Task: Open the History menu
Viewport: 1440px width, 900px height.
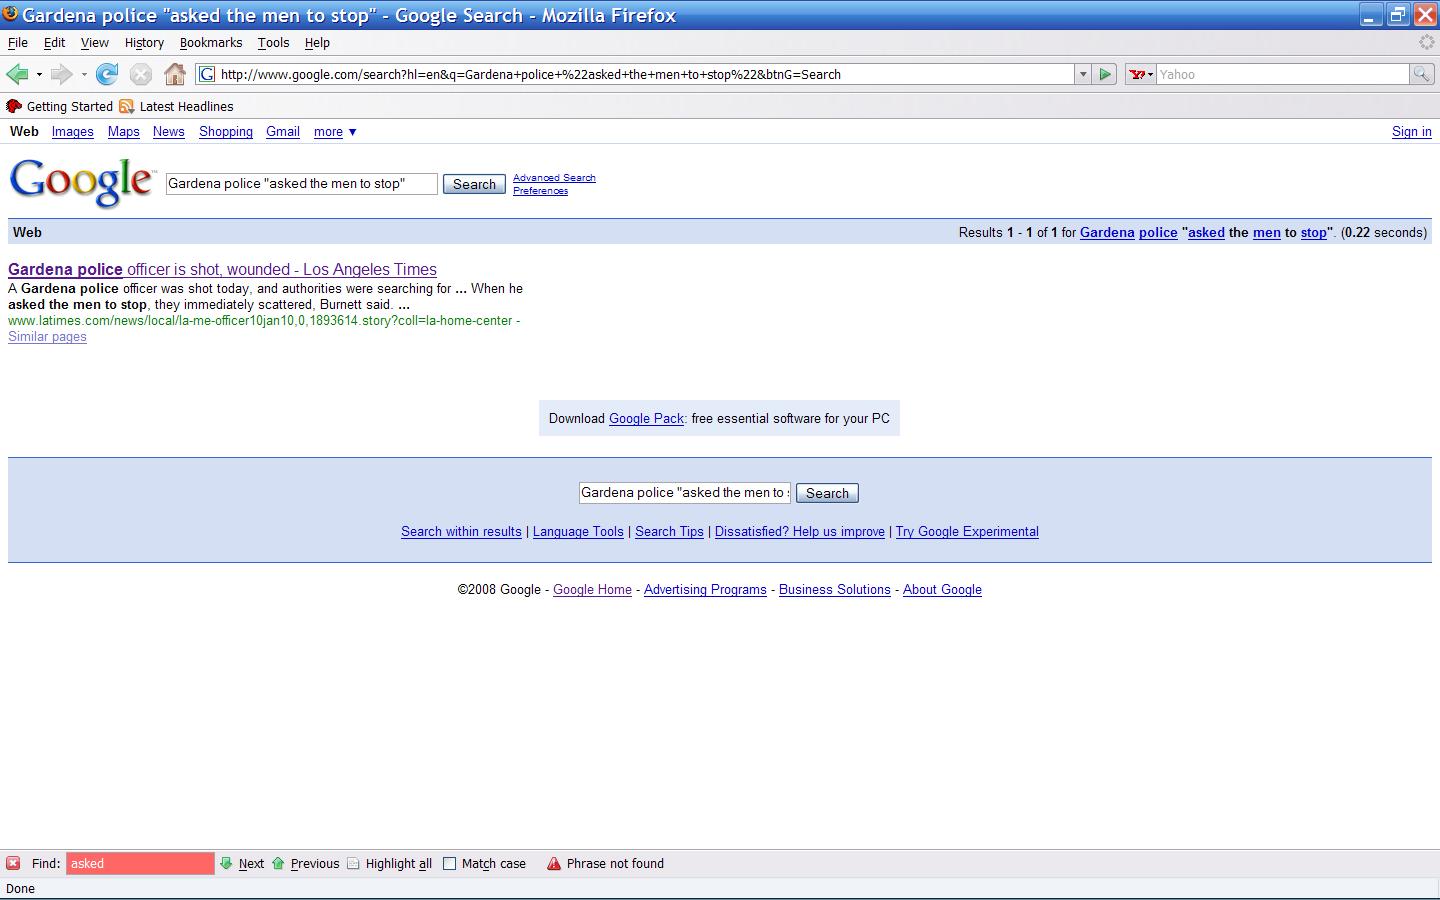Action: click(144, 42)
